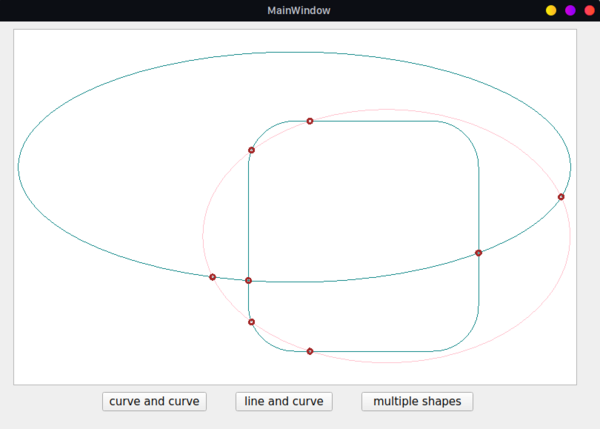
Task: Click intersection marker on rounded rectangle's top edge
Action: coord(310,121)
